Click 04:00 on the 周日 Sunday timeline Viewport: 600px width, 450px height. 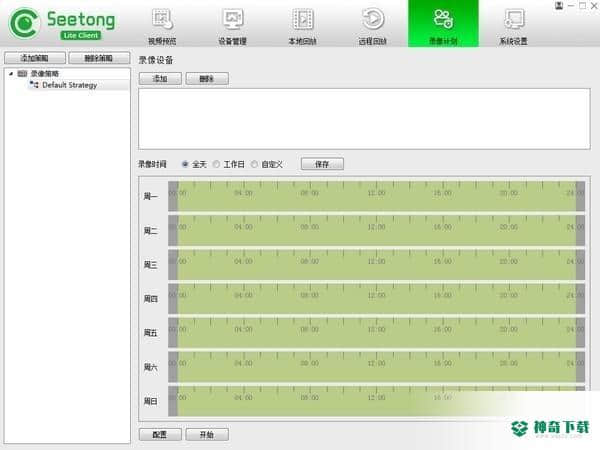[x=243, y=398]
